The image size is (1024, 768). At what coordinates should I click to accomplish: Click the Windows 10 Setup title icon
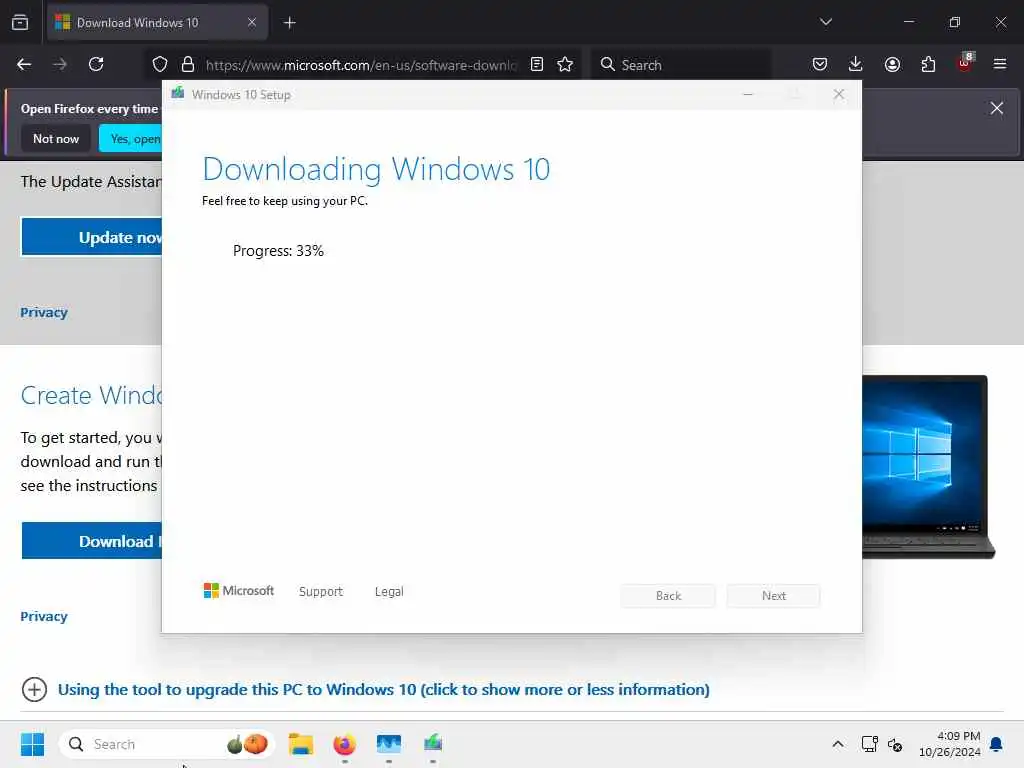point(178,93)
